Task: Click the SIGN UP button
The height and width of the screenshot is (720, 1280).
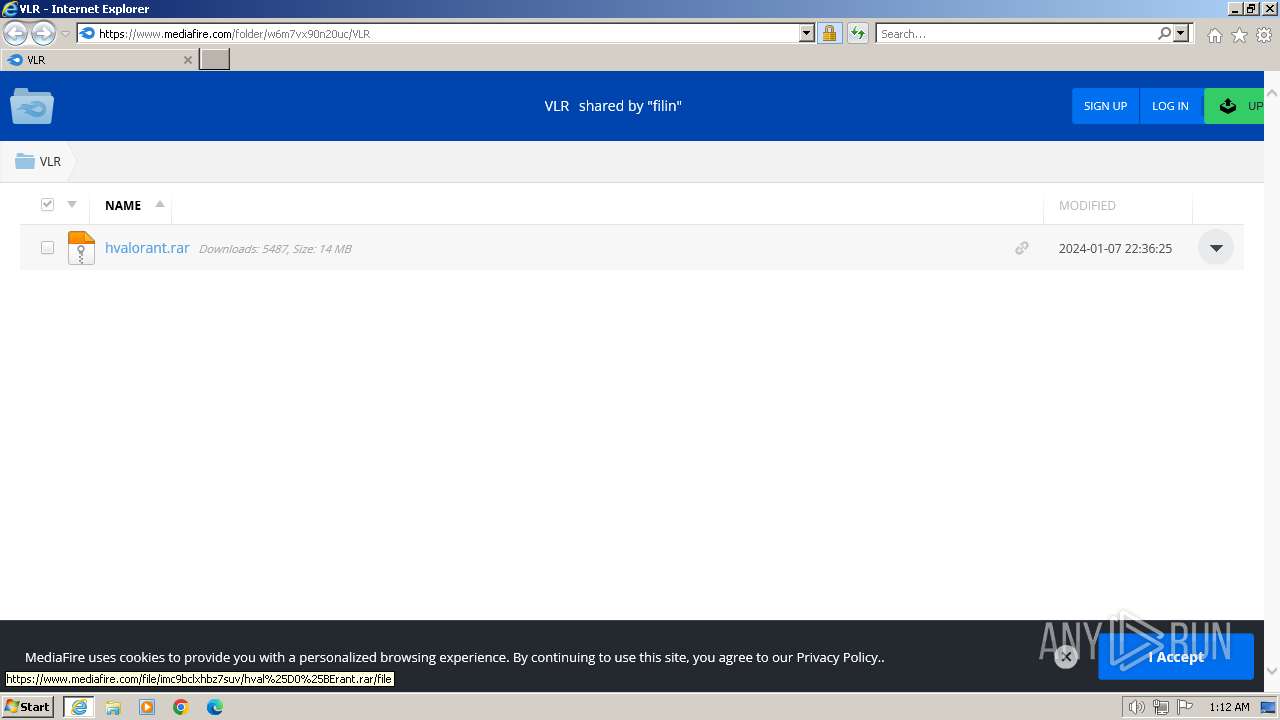Action: tap(1105, 106)
